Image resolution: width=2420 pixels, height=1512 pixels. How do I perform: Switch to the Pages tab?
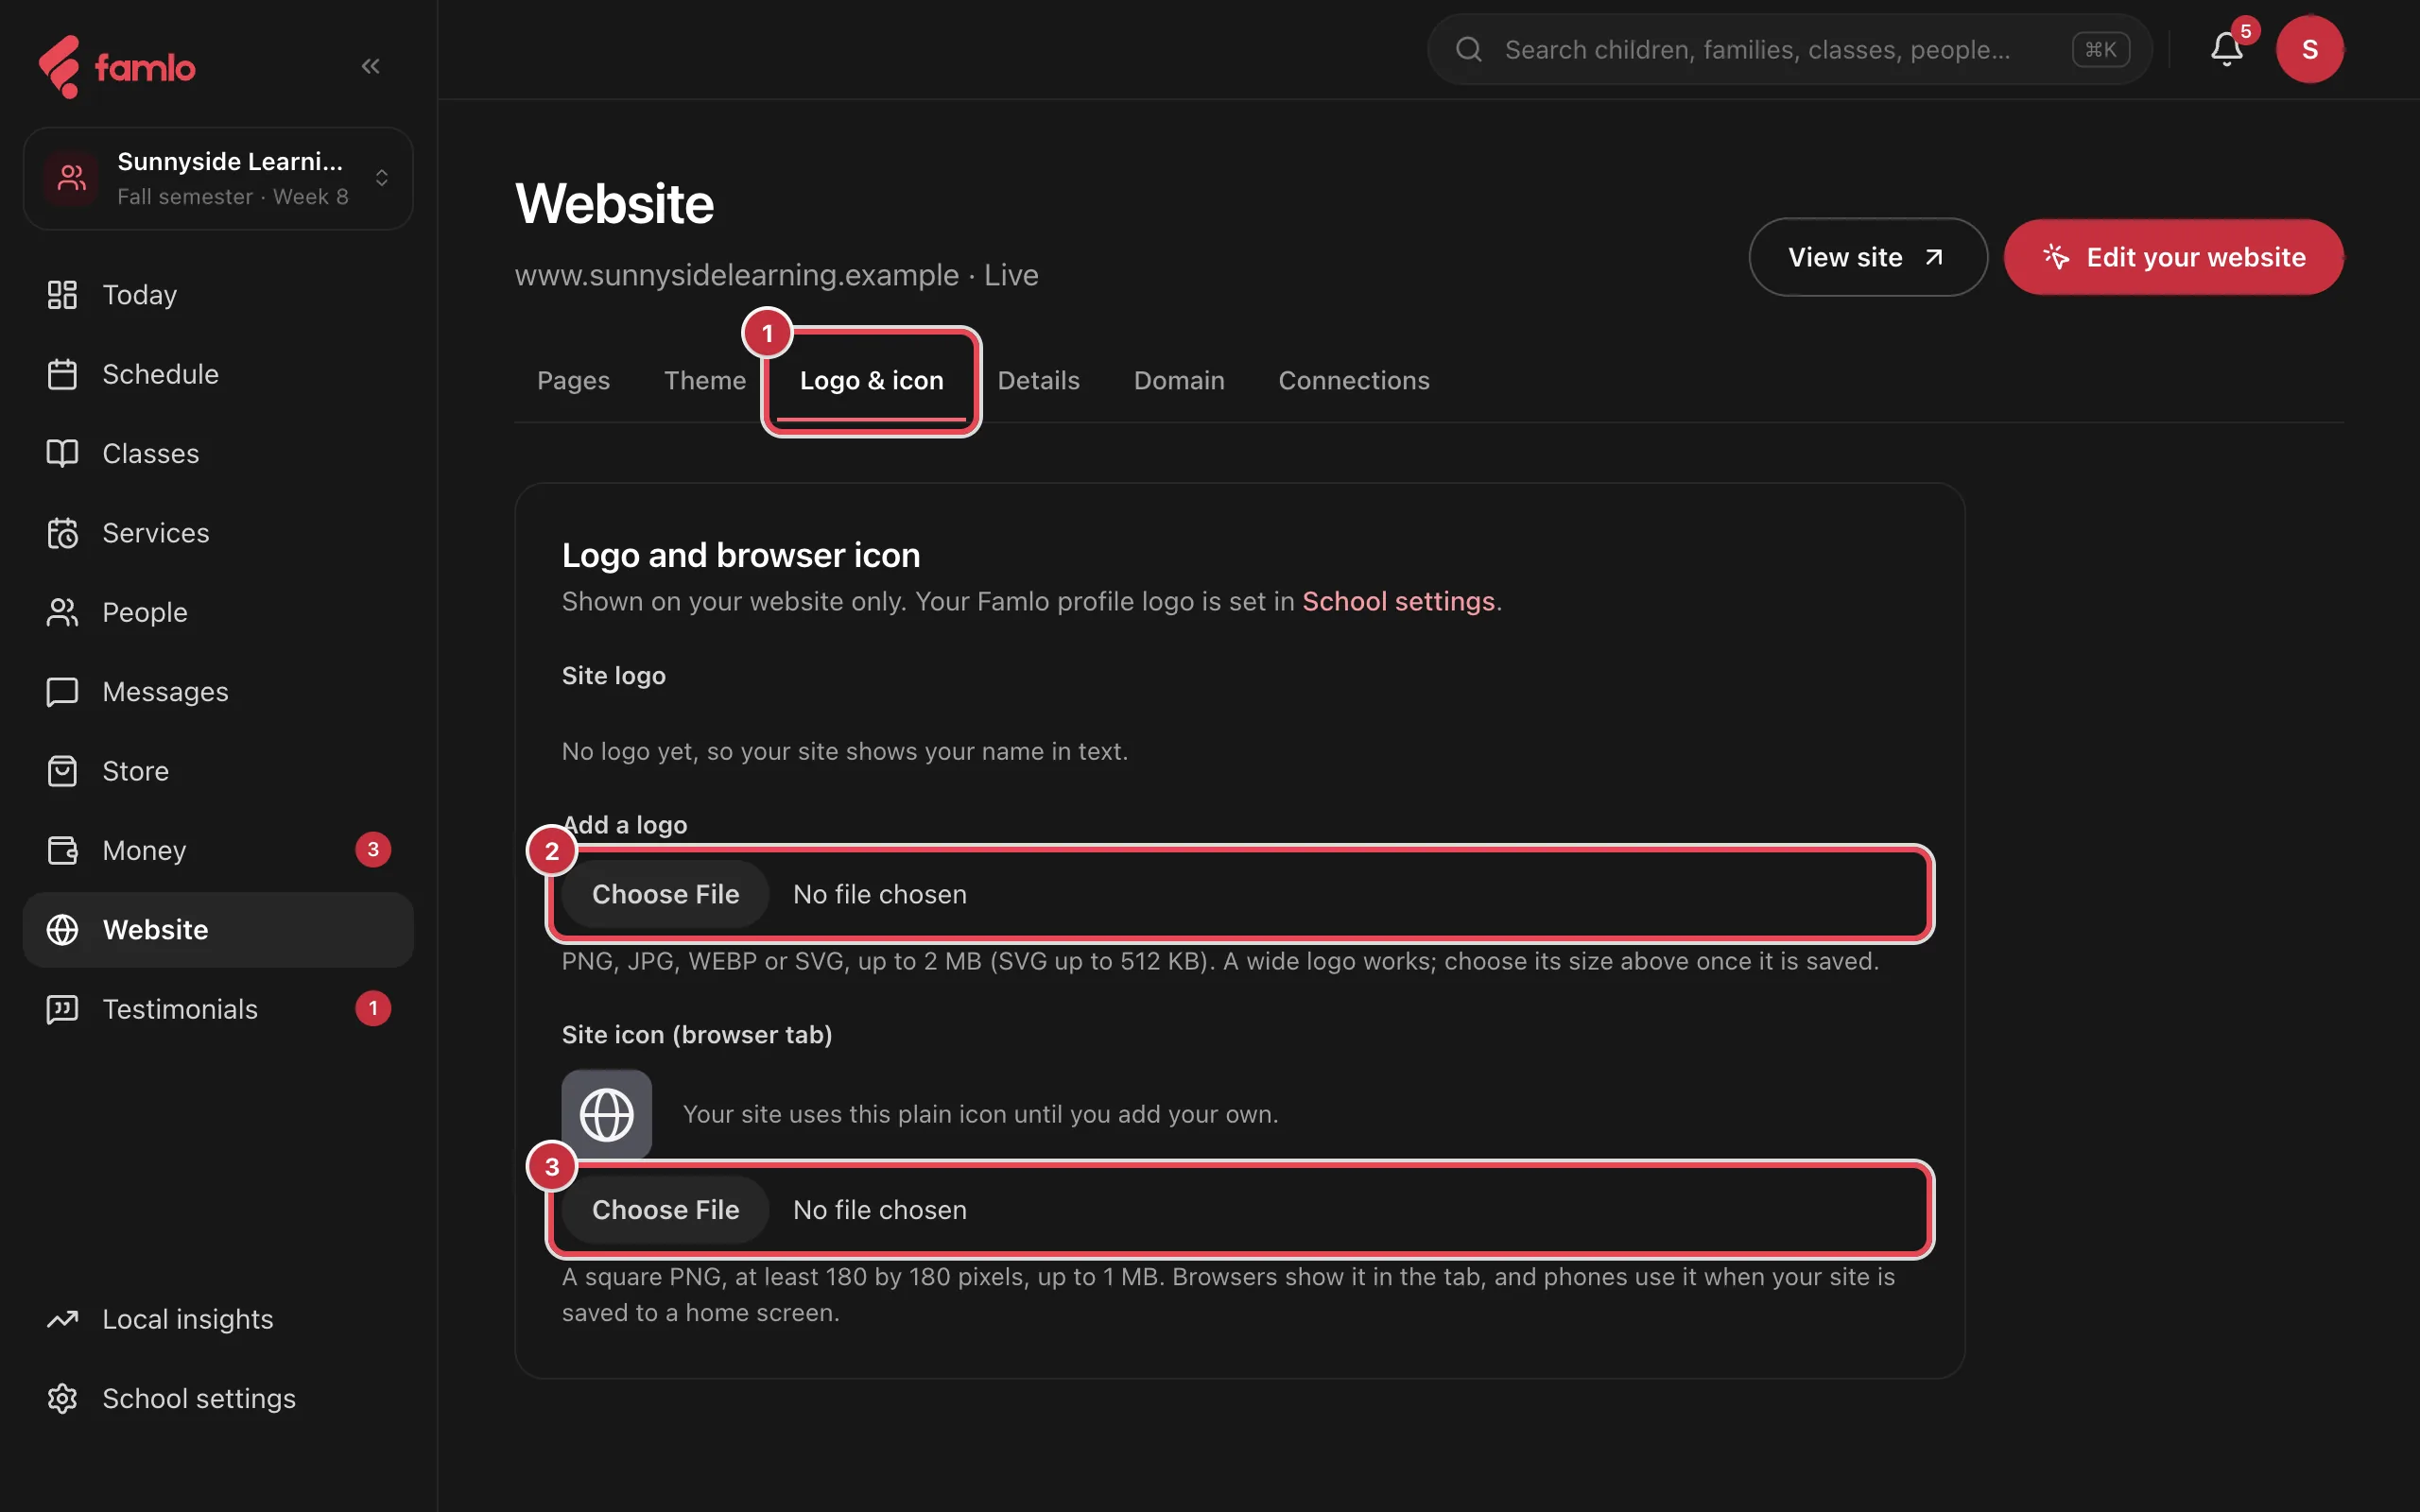[573, 381]
